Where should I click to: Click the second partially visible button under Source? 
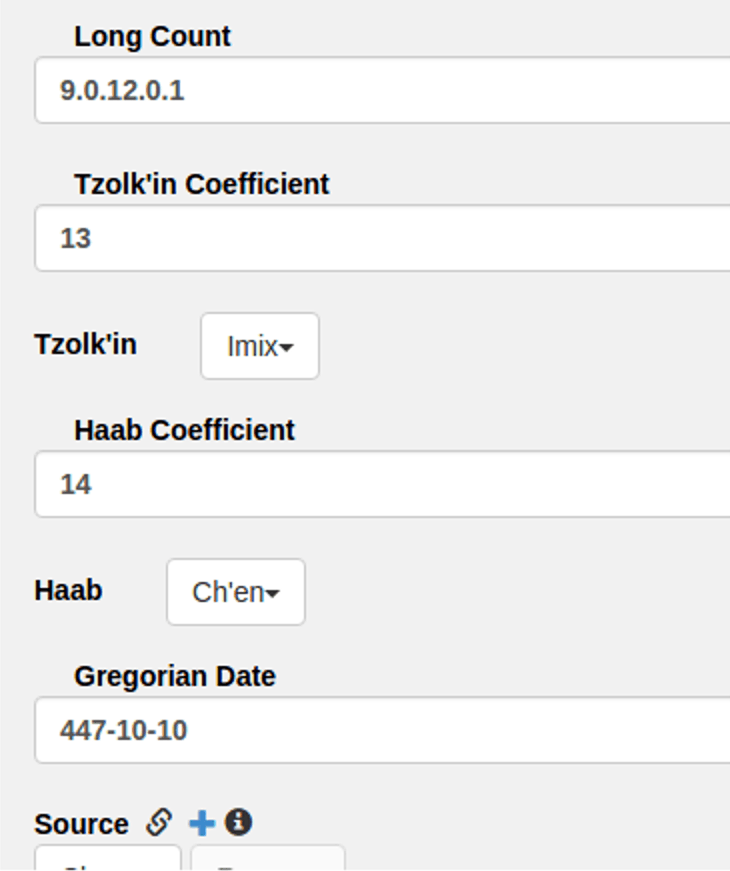[268, 858]
